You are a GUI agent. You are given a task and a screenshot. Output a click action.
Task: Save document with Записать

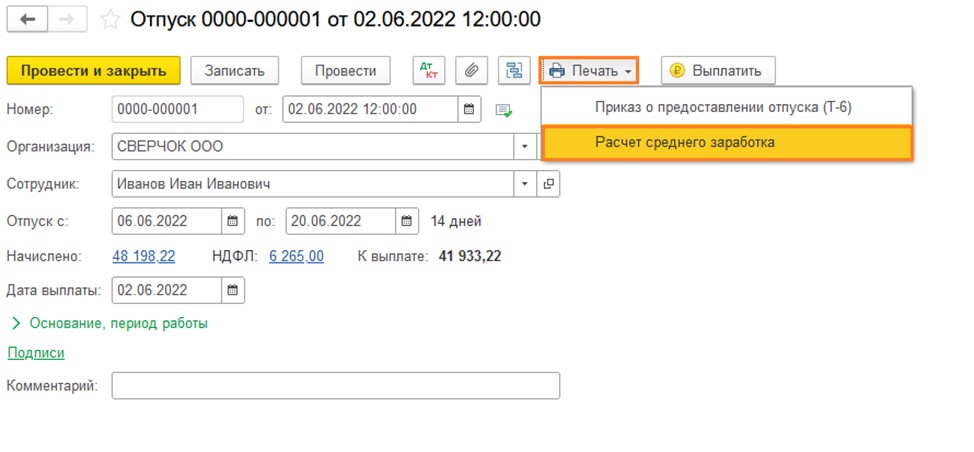235,71
